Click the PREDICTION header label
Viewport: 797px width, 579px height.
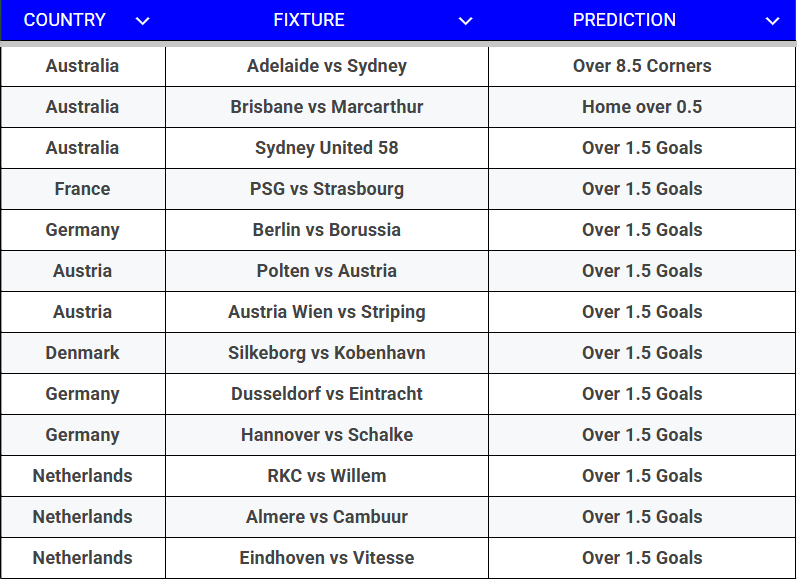point(624,20)
